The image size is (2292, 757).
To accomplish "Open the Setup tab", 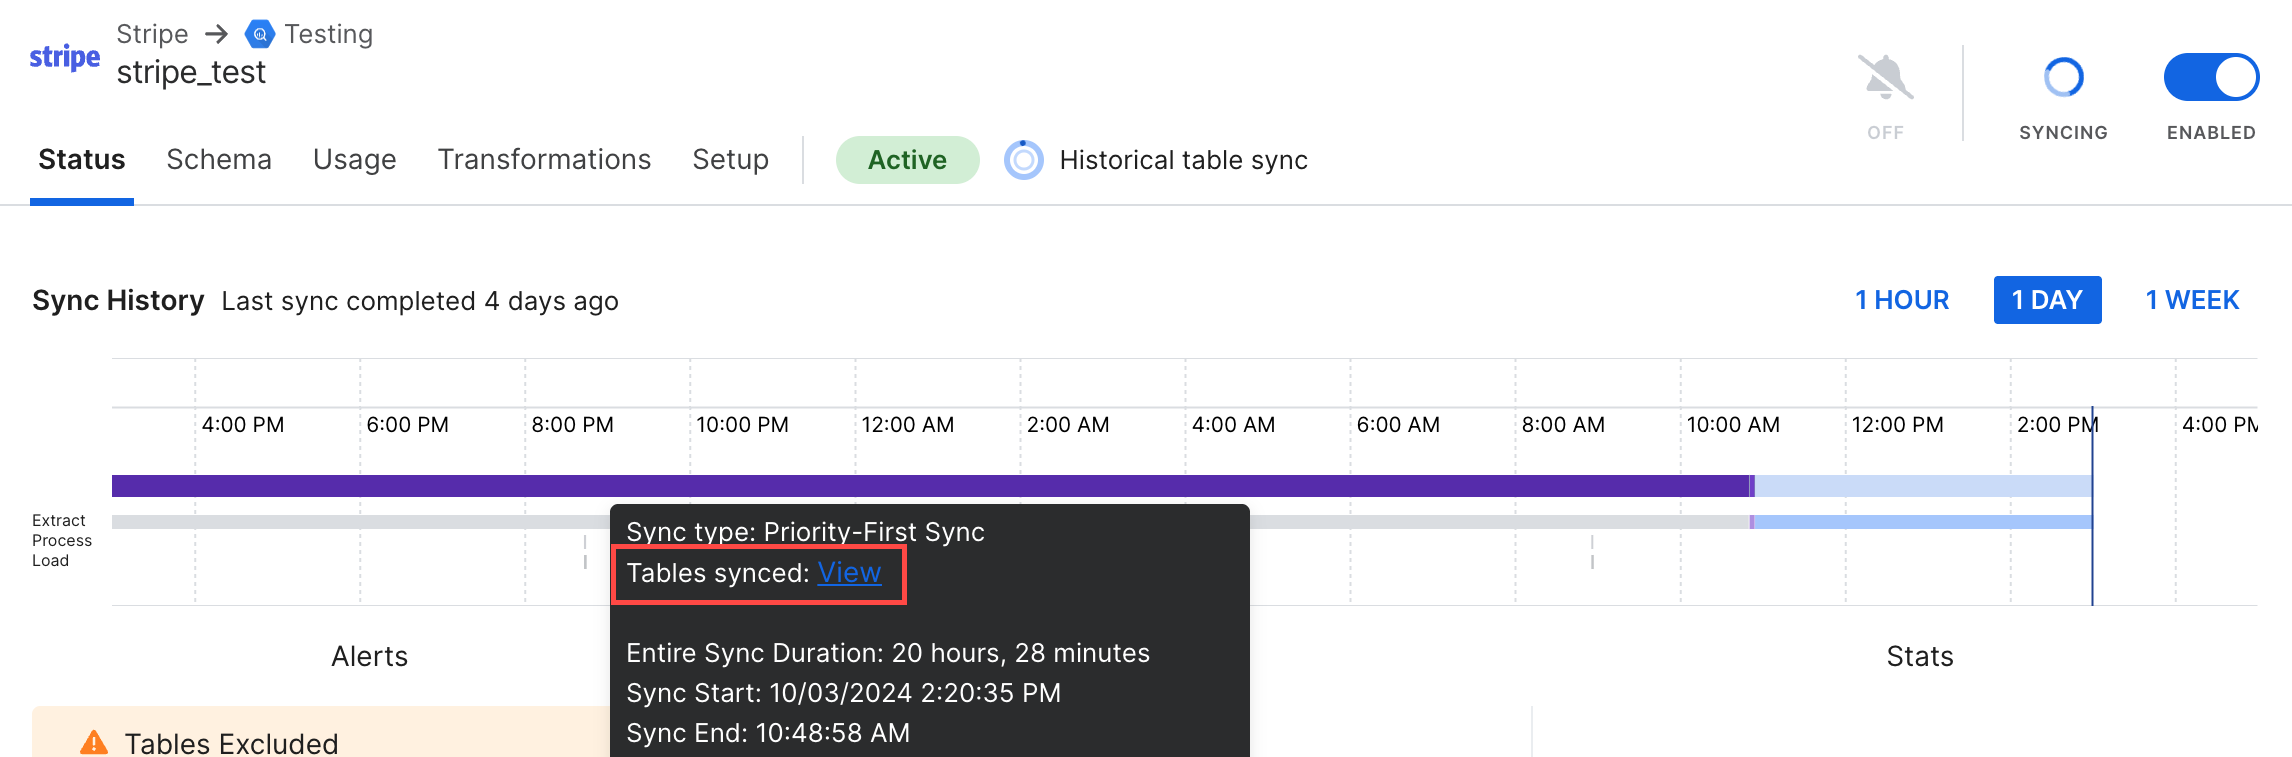I will coord(730,160).
